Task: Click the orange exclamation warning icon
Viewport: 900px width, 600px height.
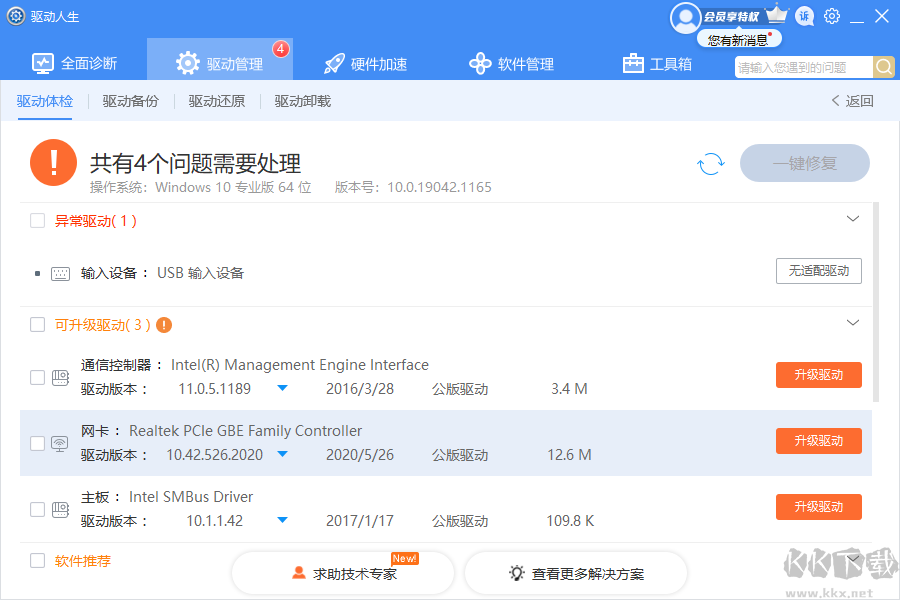Action: pos(53,162)
